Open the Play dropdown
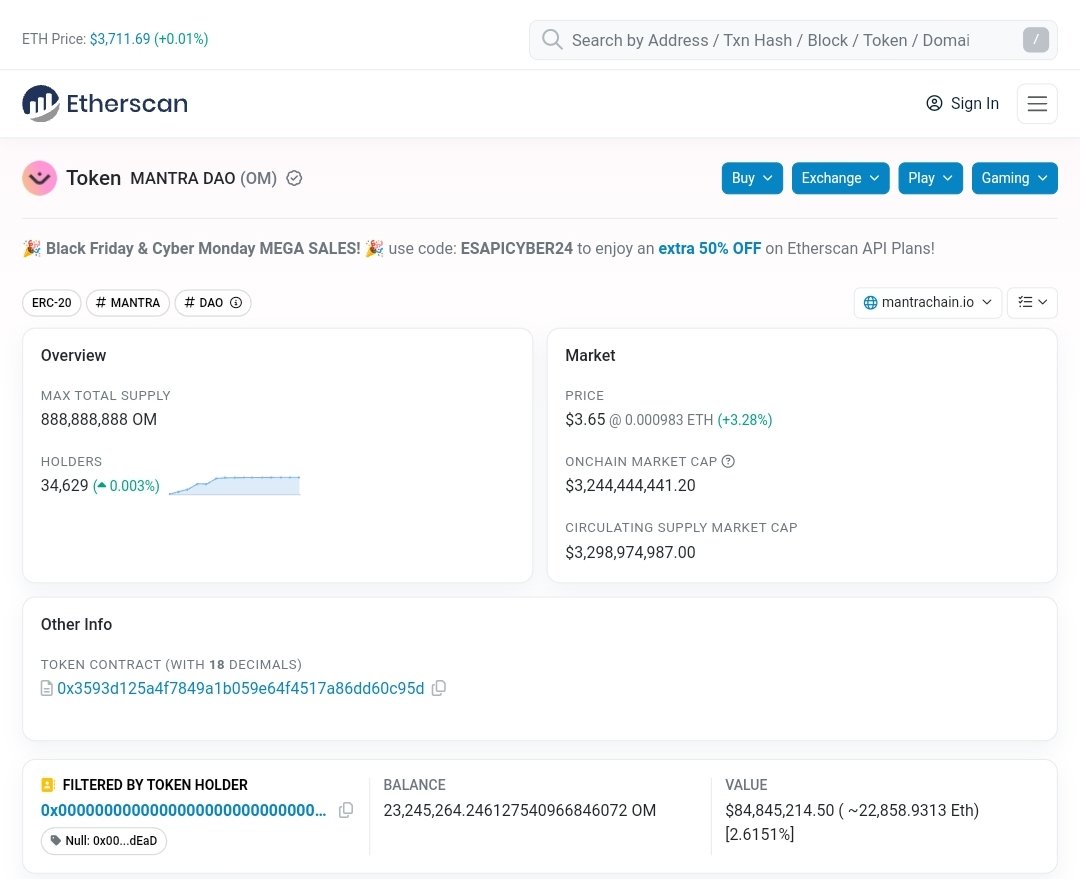The width and height of the screenshot is (1080, 879). [x=930, y=178]
